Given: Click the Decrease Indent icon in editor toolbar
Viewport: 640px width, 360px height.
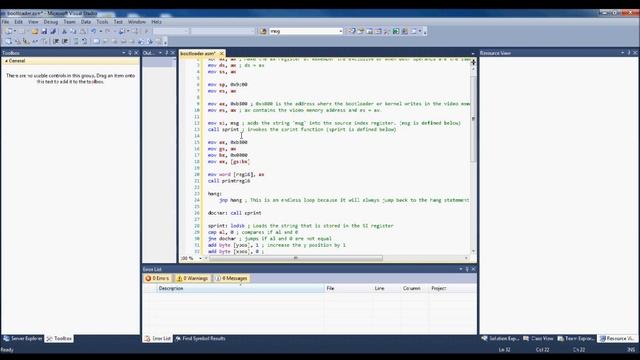Looking at the screenshot, I should click(x=56, y=41).
